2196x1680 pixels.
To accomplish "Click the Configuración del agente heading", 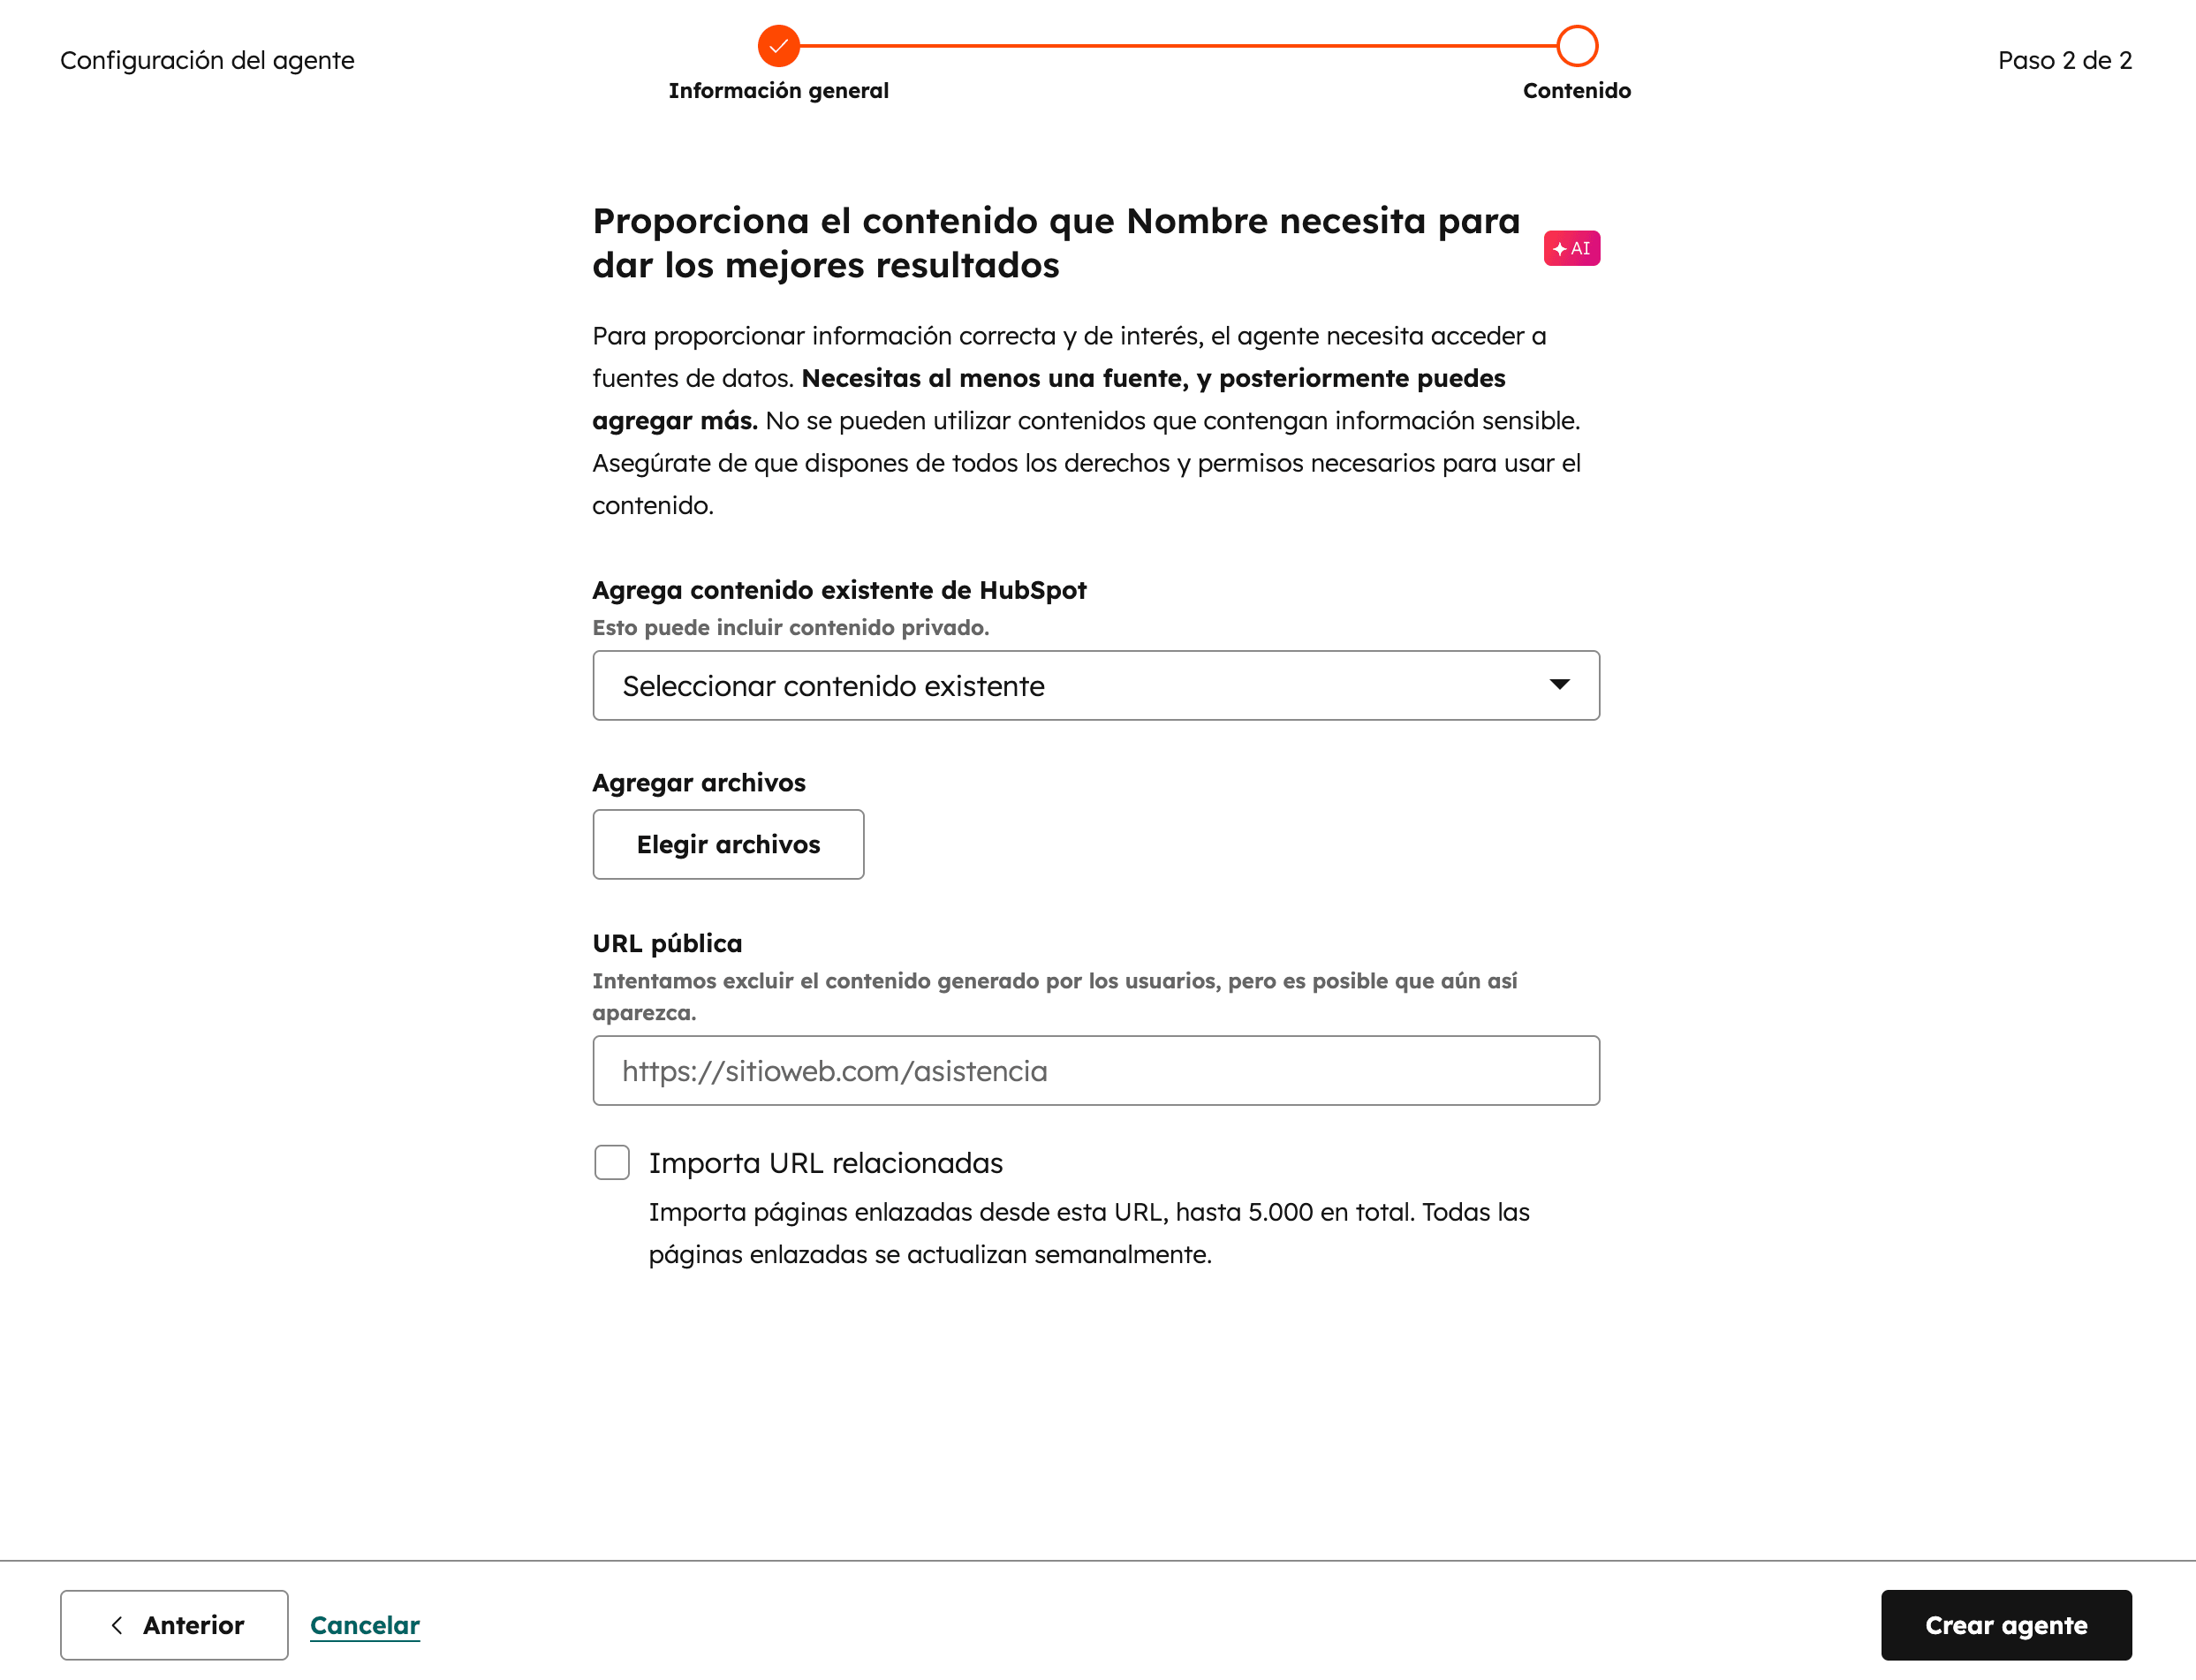I will click(207, 60).
